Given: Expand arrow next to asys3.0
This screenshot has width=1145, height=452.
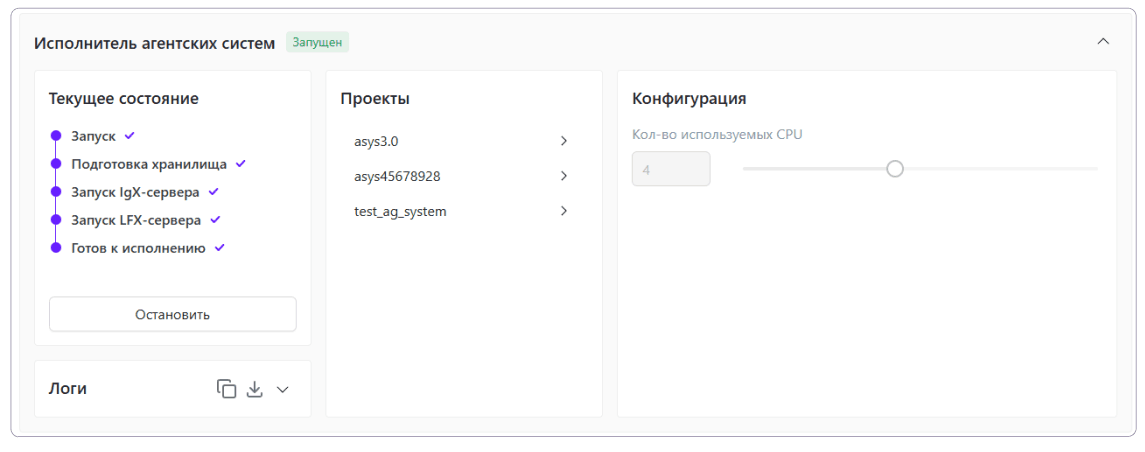Looking at the screenshot, I should coord(564,141).
